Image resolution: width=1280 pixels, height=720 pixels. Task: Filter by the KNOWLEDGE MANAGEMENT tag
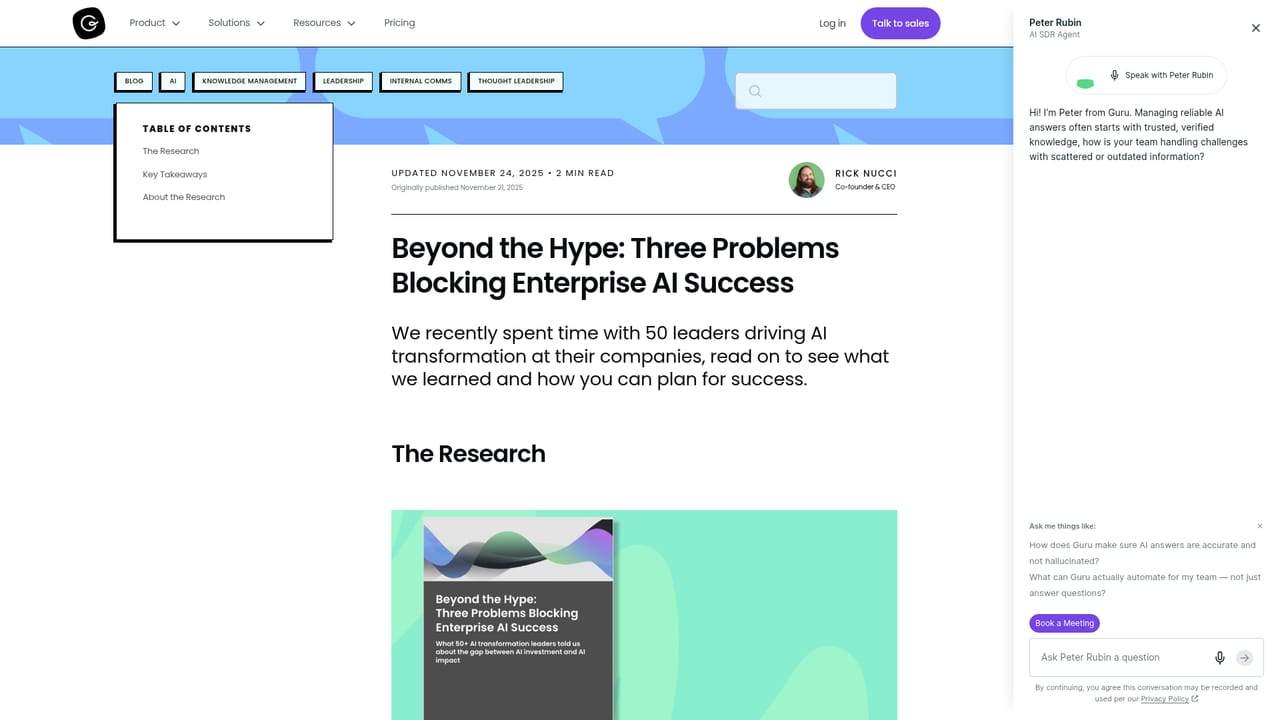tap(250, 81)
